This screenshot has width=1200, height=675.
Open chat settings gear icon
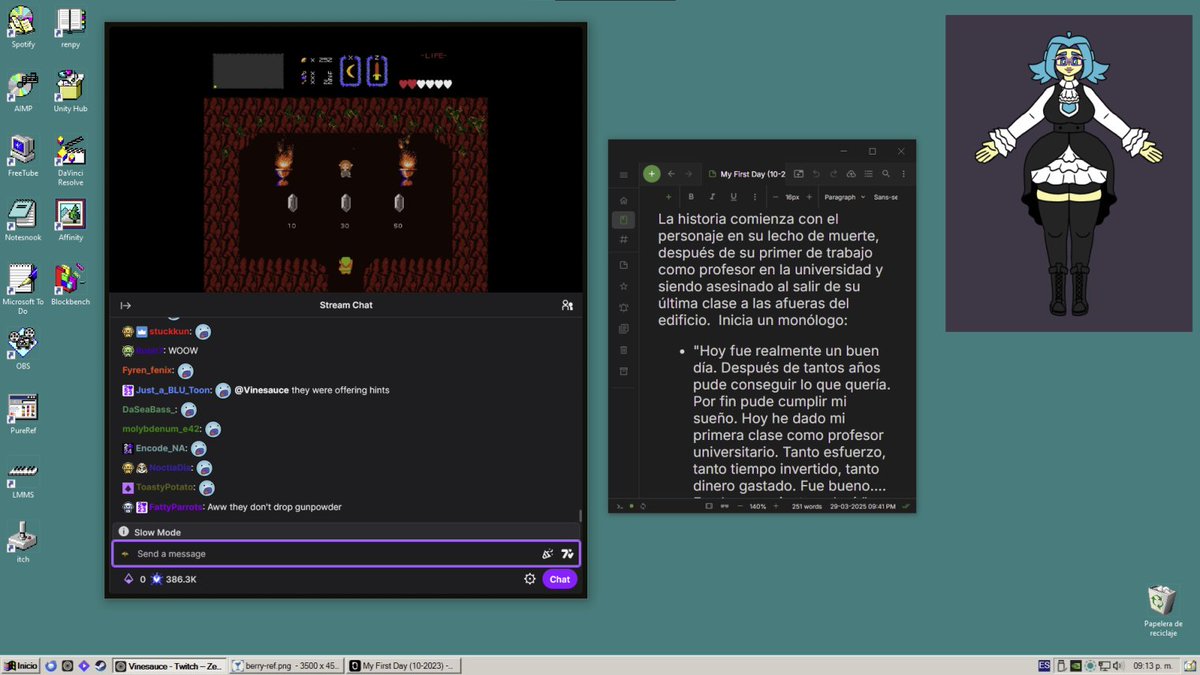tap(530, 579)
